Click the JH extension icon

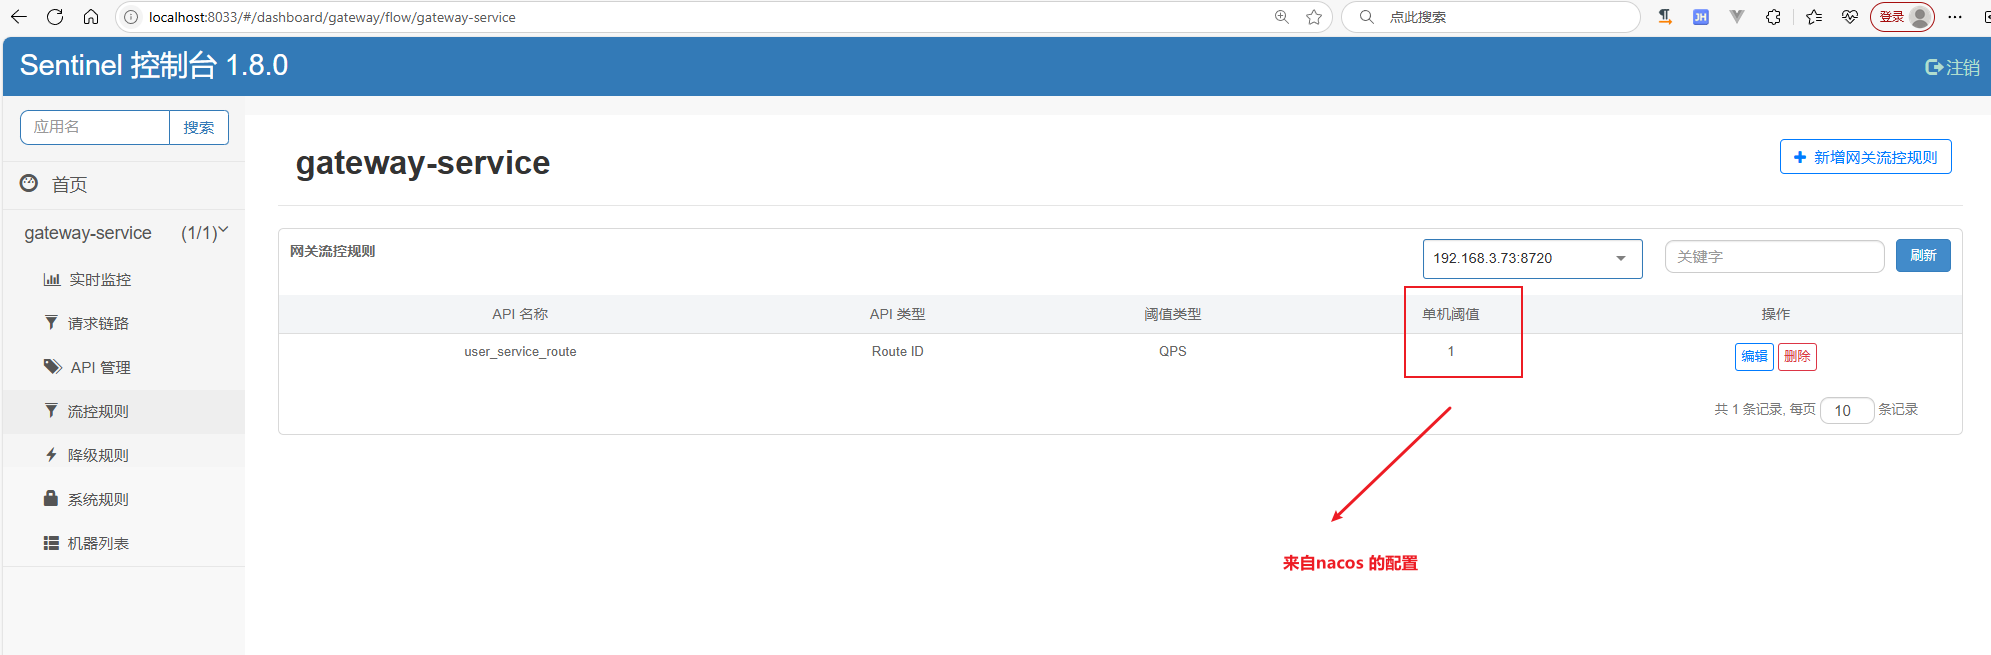(1701, 17)
